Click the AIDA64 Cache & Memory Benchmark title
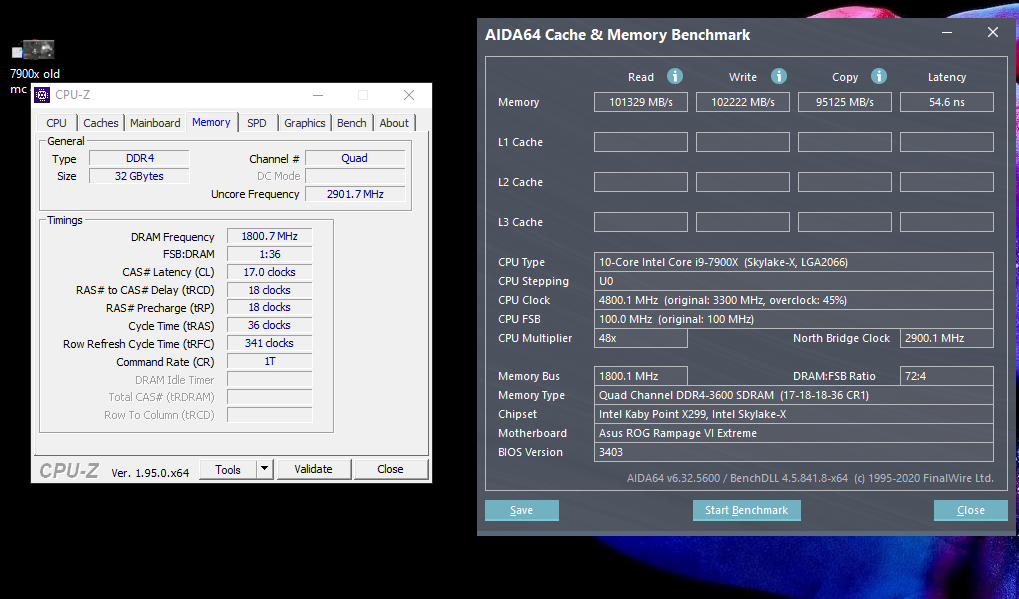1019x599 pixels. [617, 35]
